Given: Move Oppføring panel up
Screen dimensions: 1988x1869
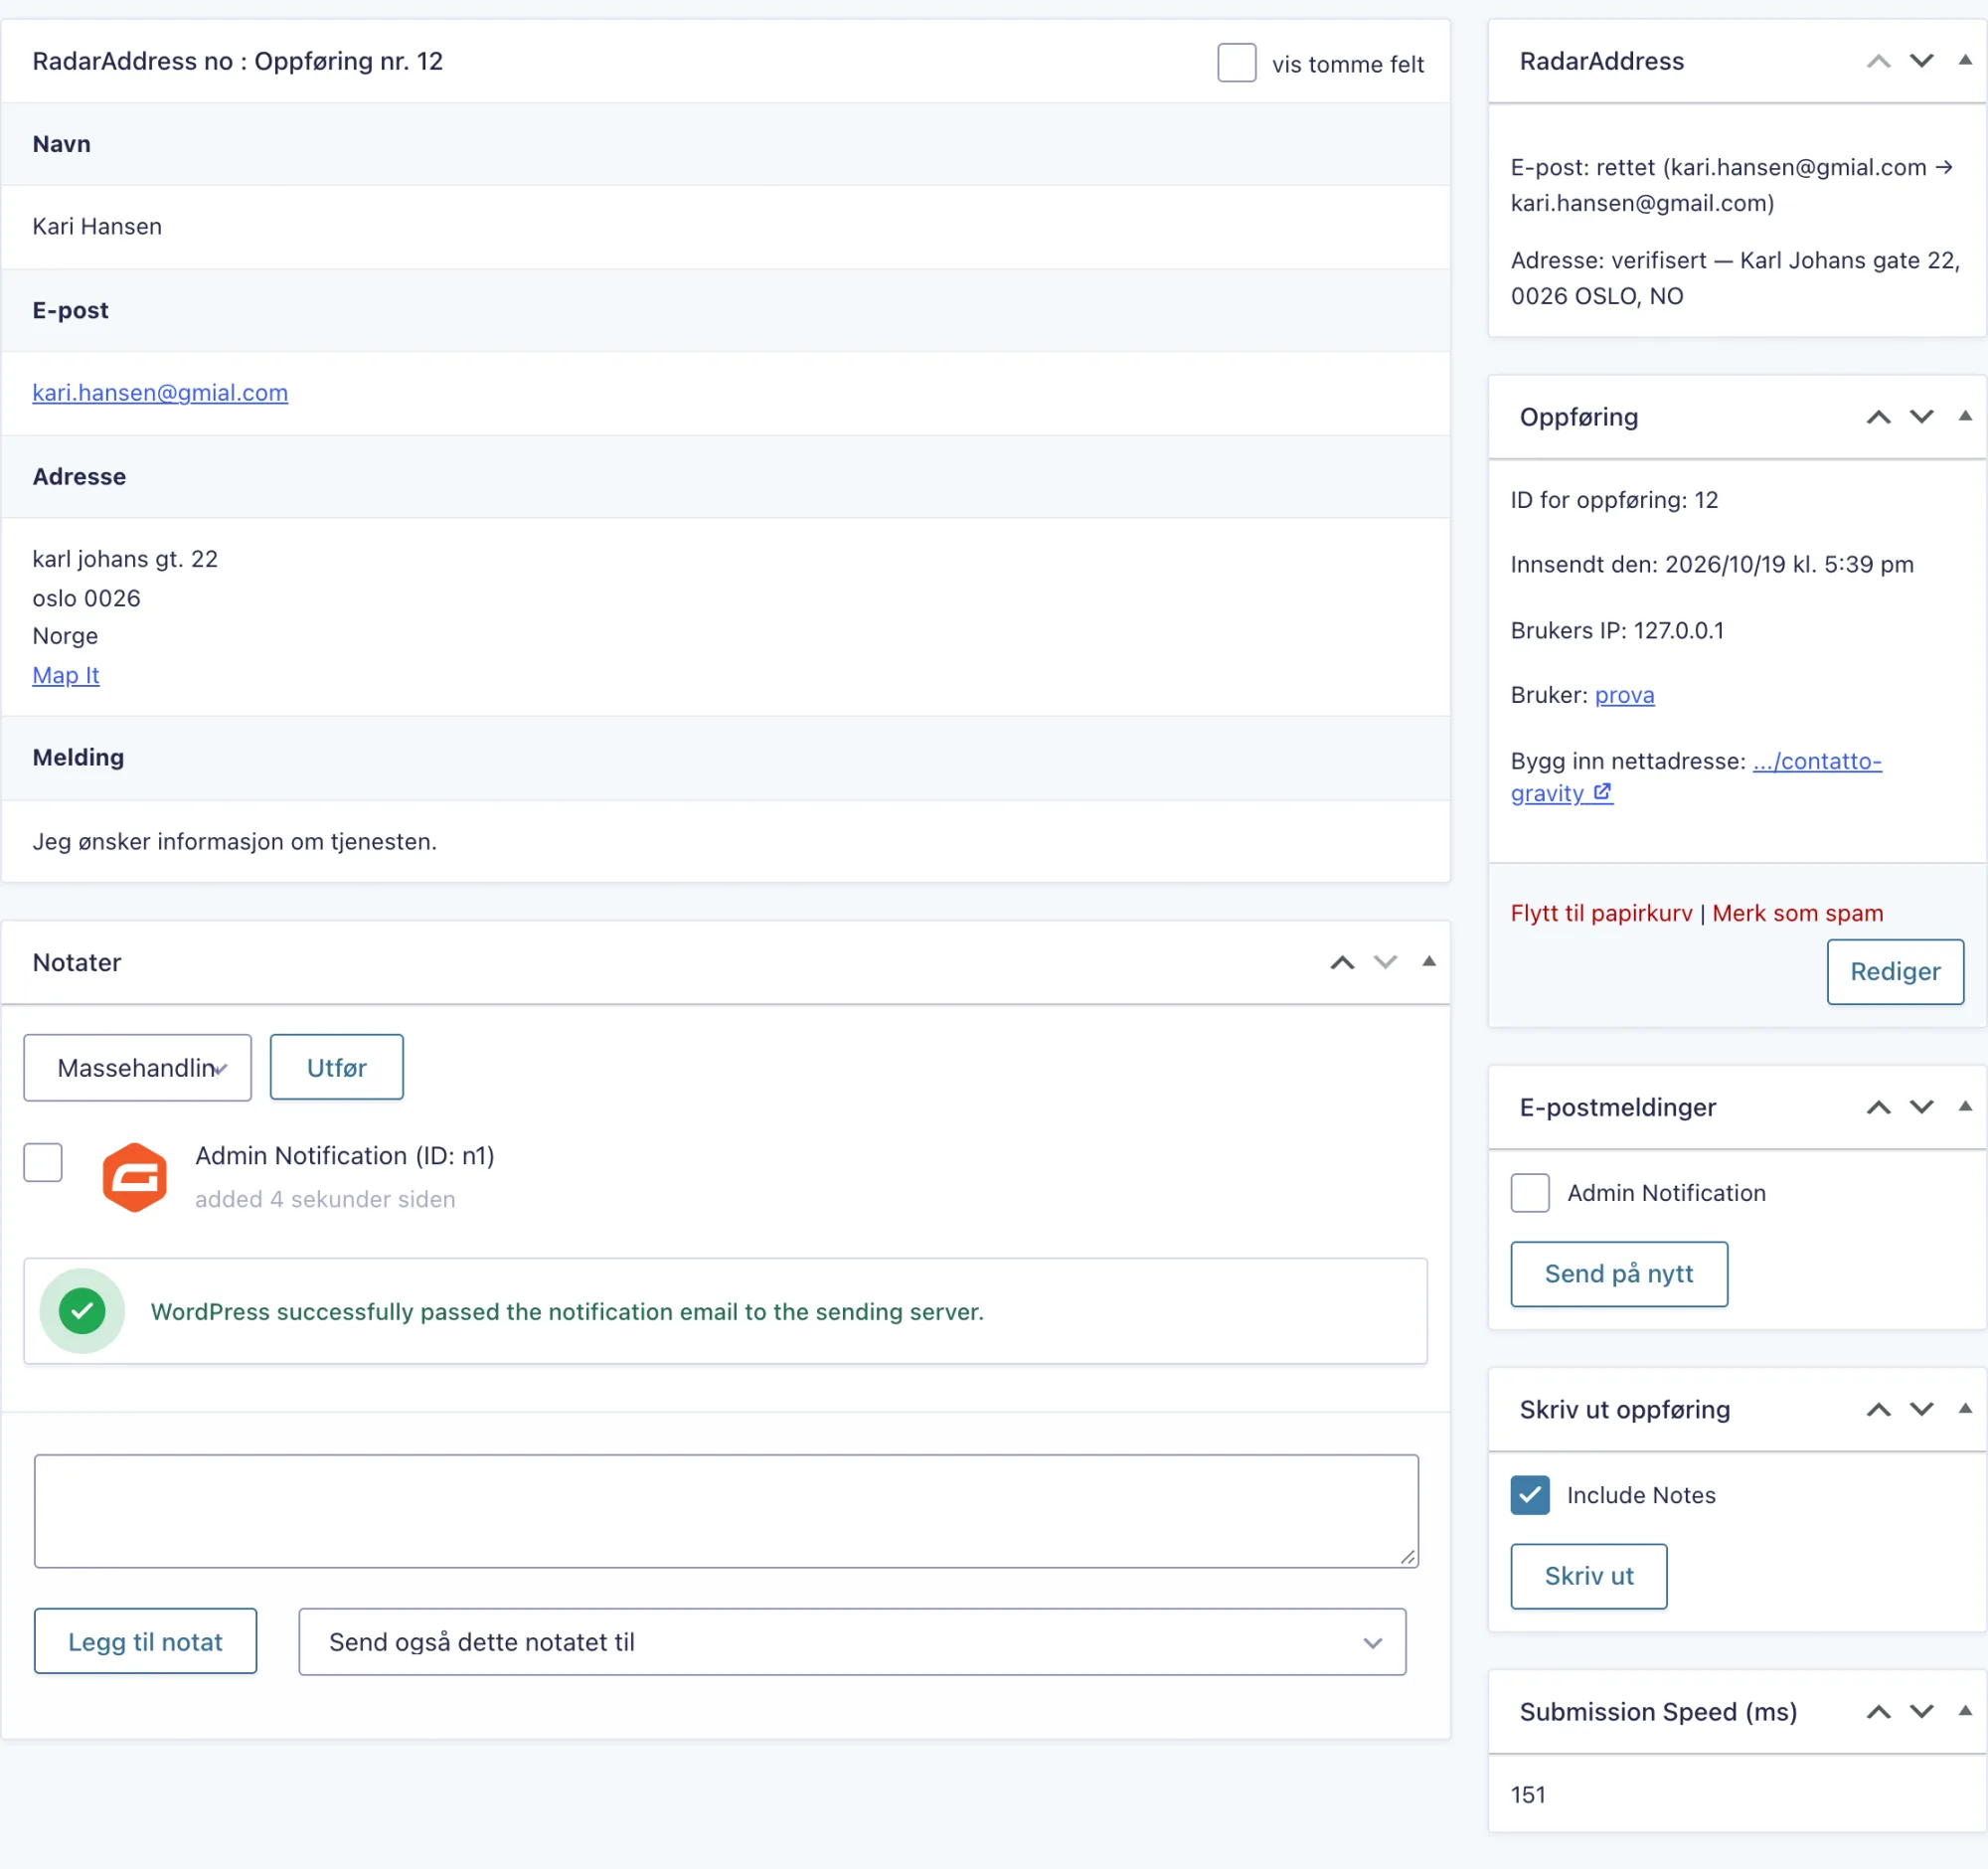Looking at the screenshot, I should click(x=1879, y=417).
